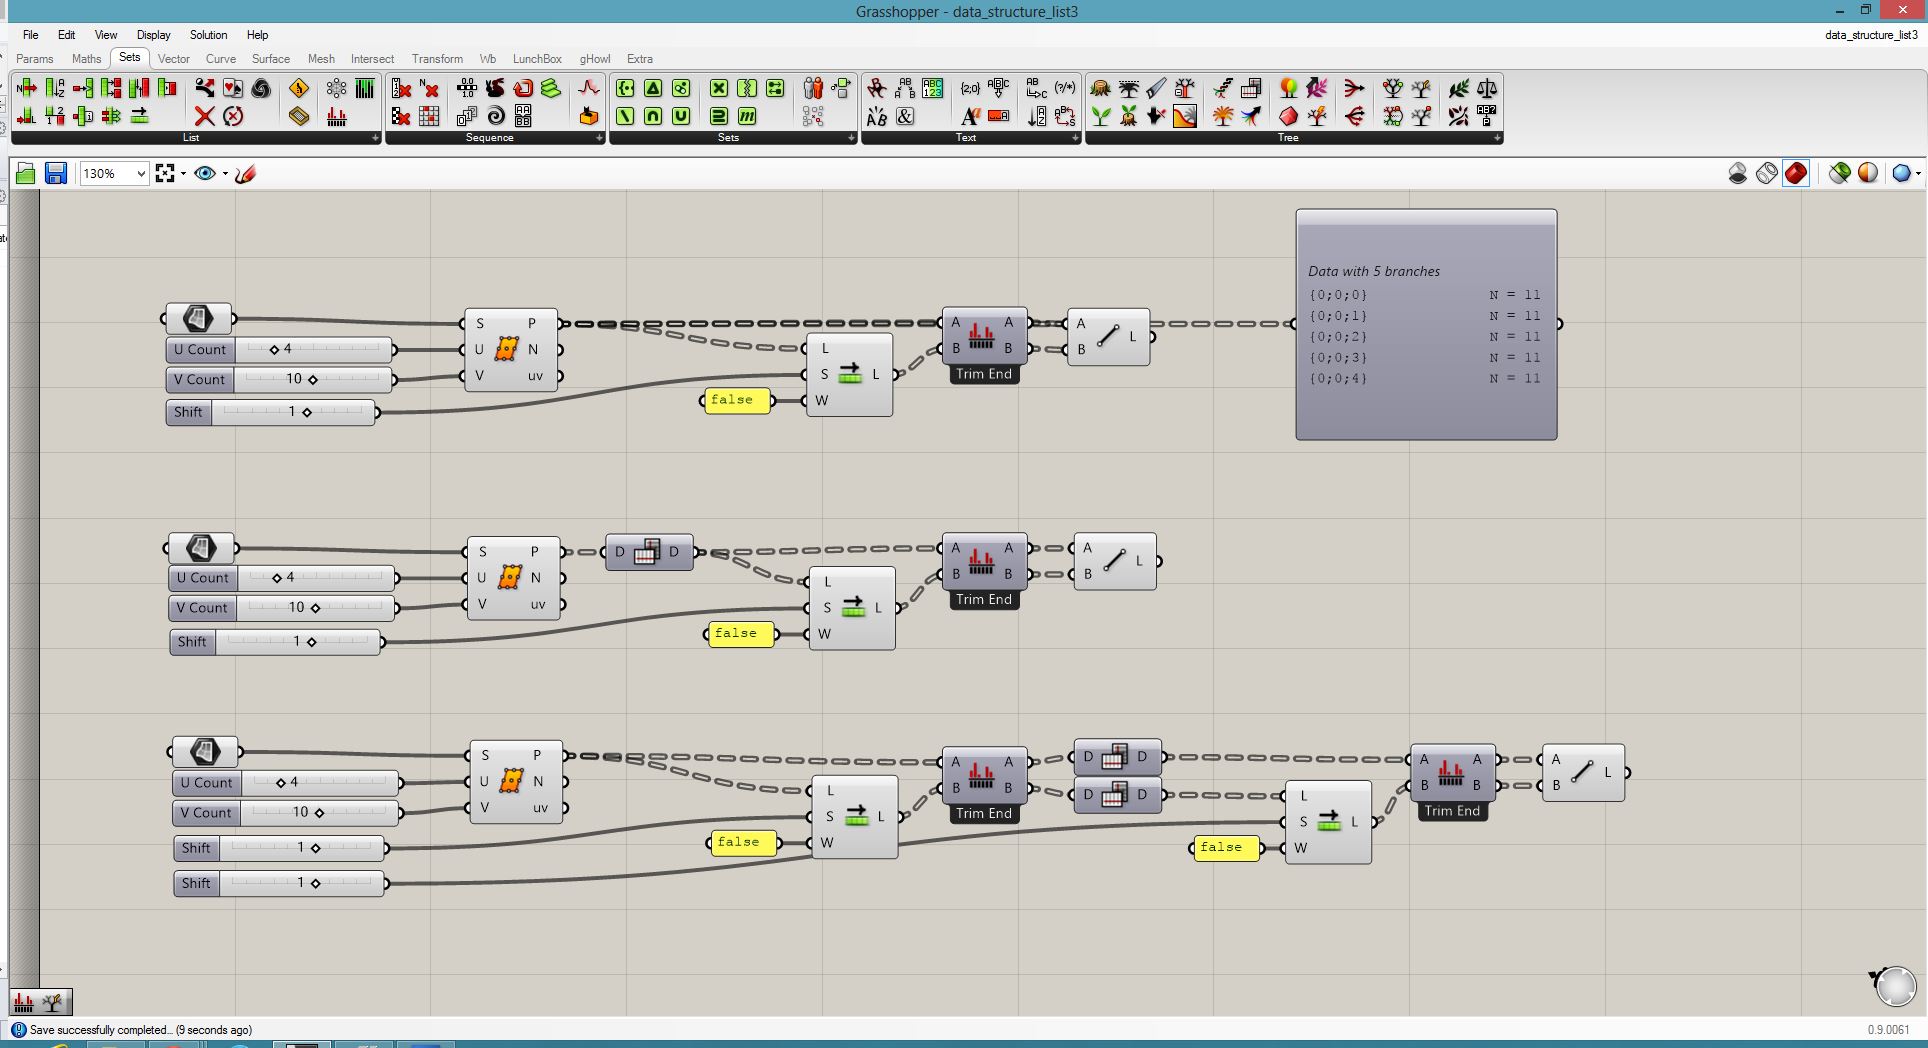Screen dimensions: 1928x1048
Task: Click the balance scales icon in Tree panel
Action: point(1487,89)
